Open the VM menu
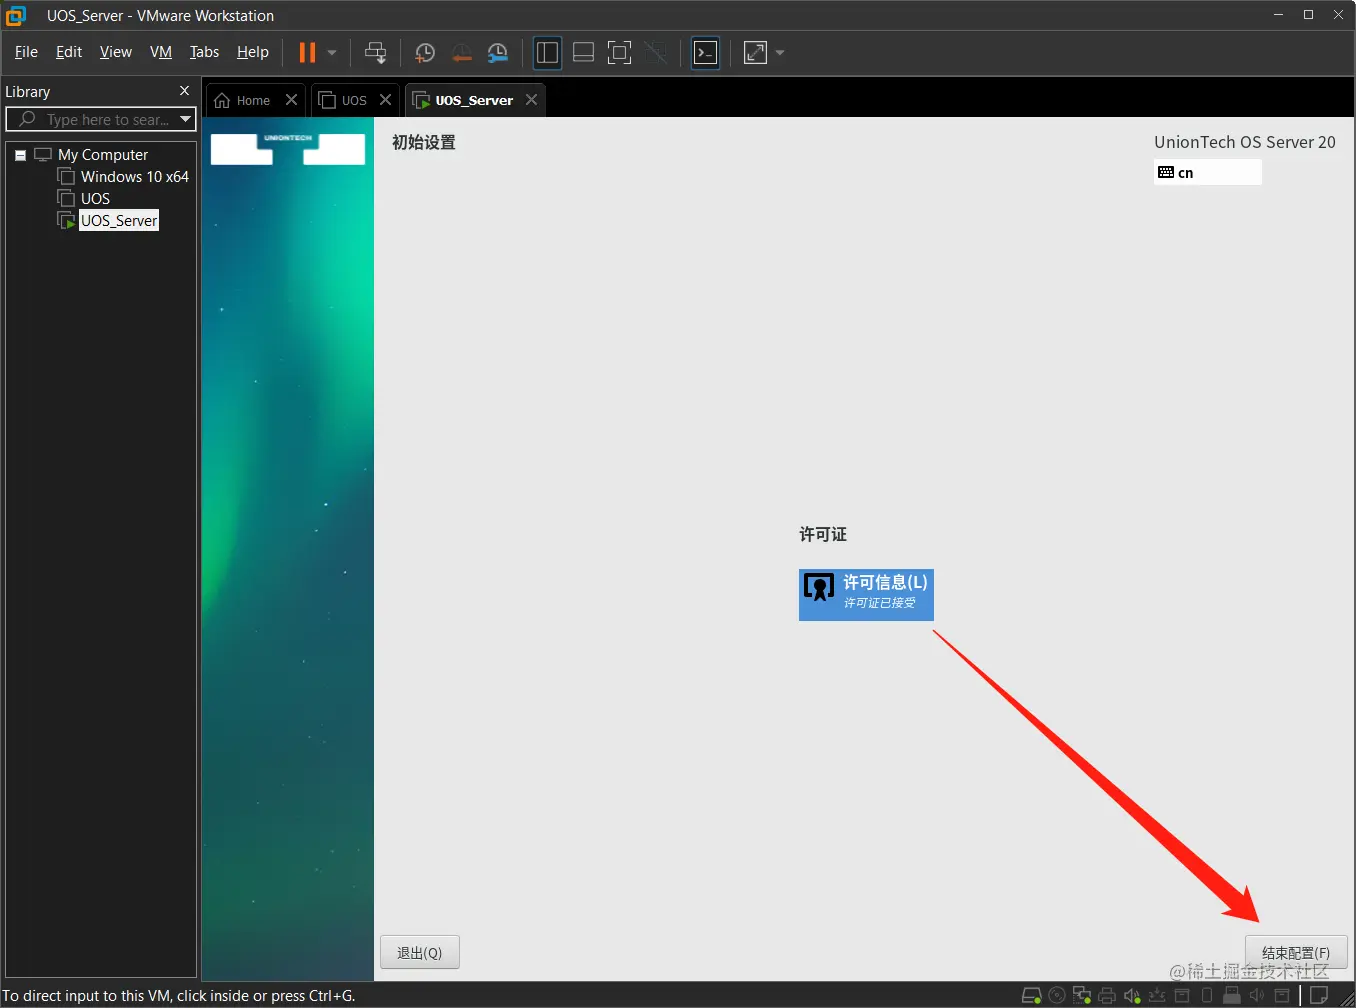The height and width of the screenshot is (1008, 1356). tap(161, 52)
